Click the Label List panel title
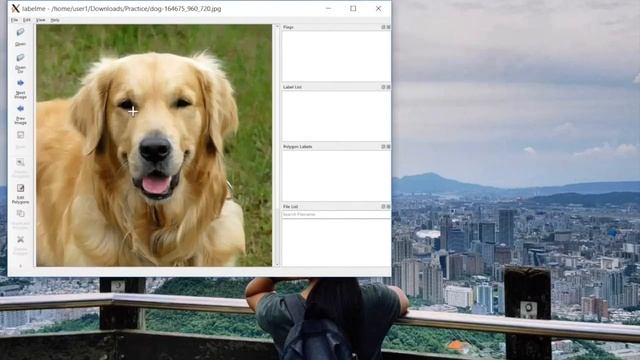The height and width of the screenshot is (360, 640). 292,87
